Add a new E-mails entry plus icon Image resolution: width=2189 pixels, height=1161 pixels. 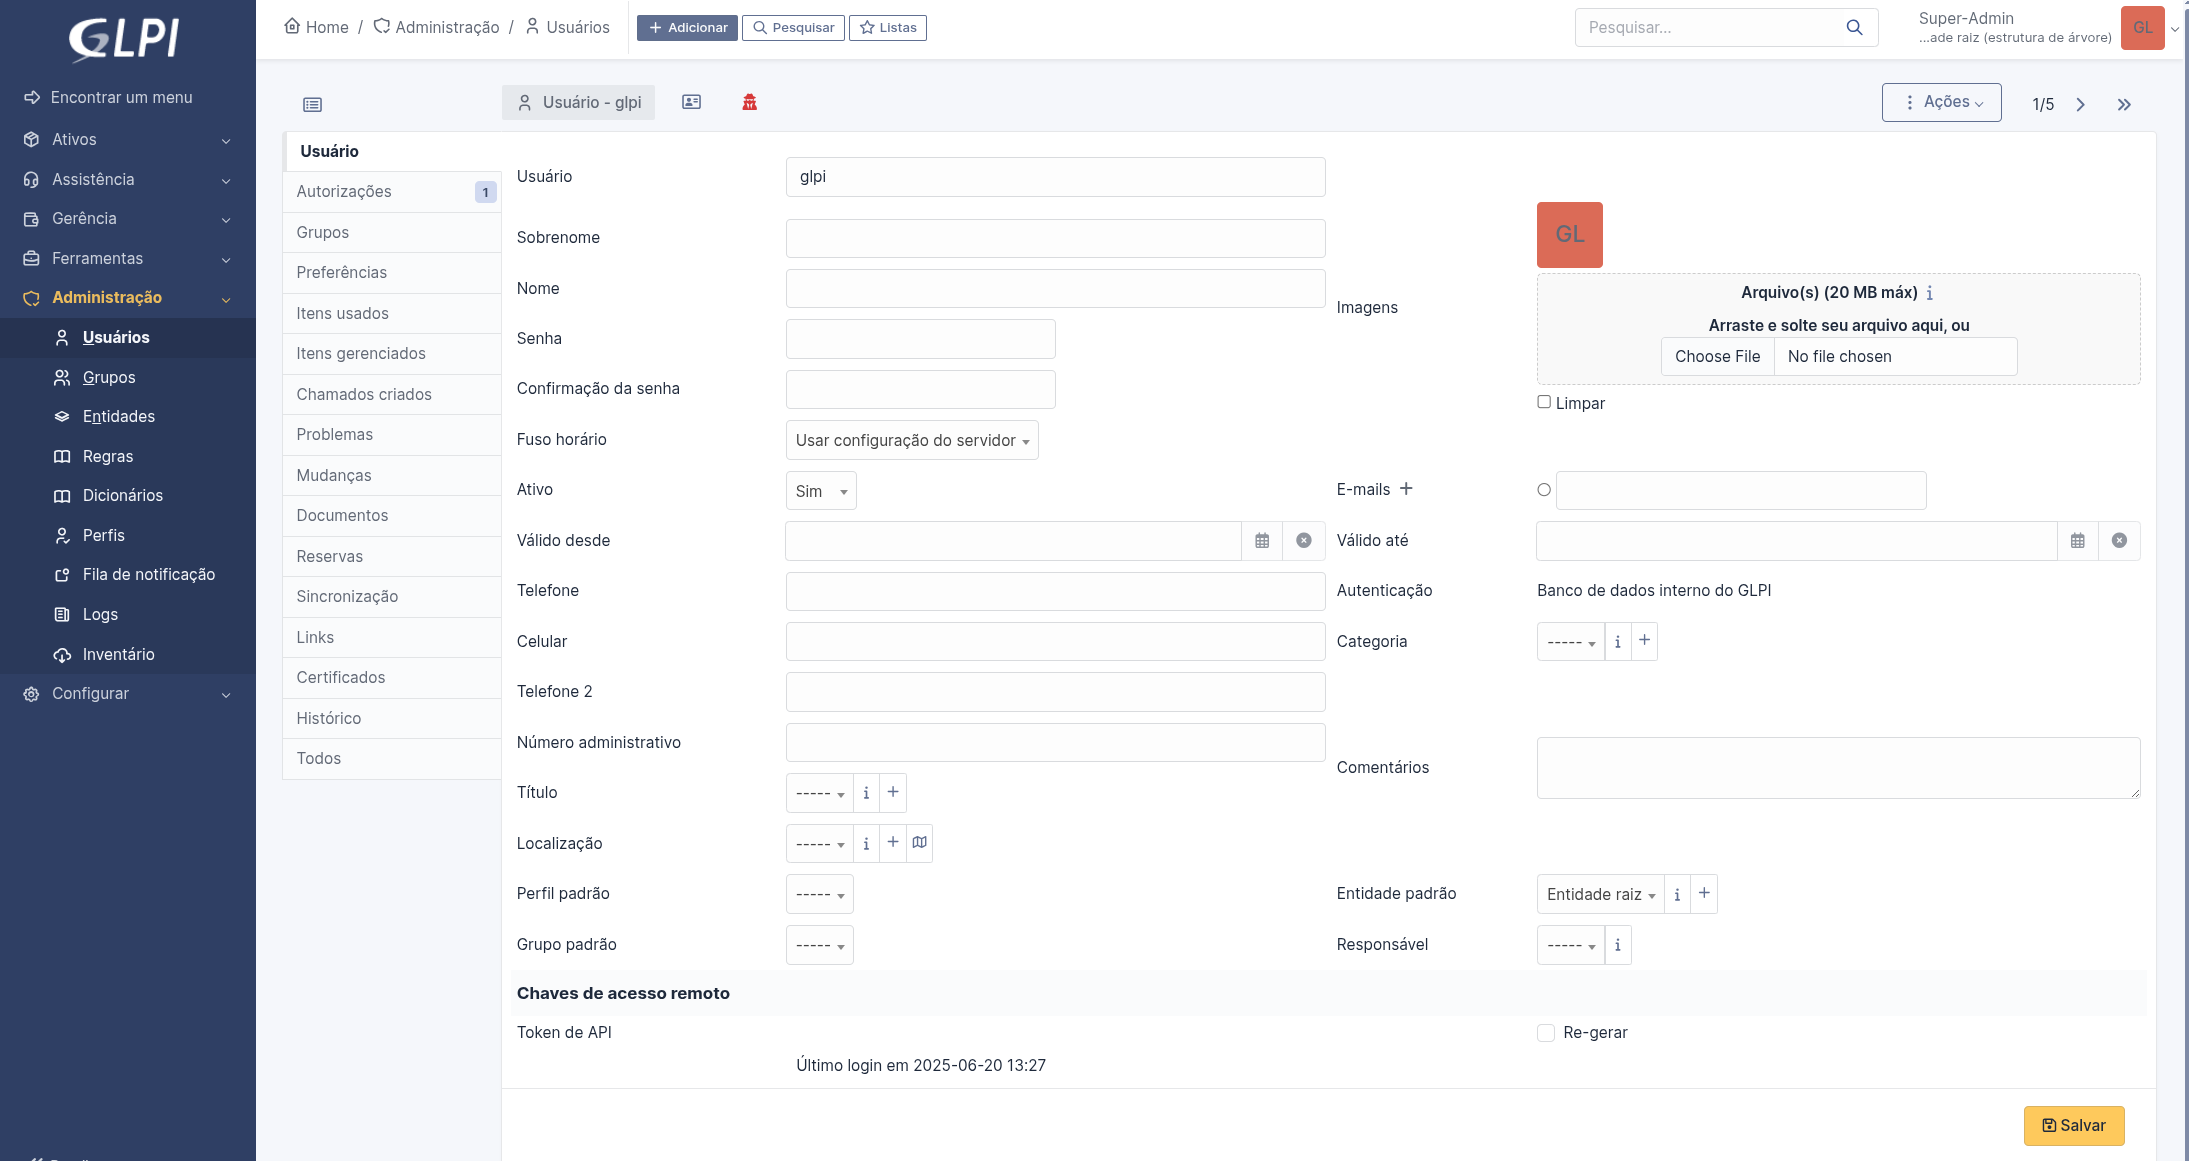[x=1406, y=489]
